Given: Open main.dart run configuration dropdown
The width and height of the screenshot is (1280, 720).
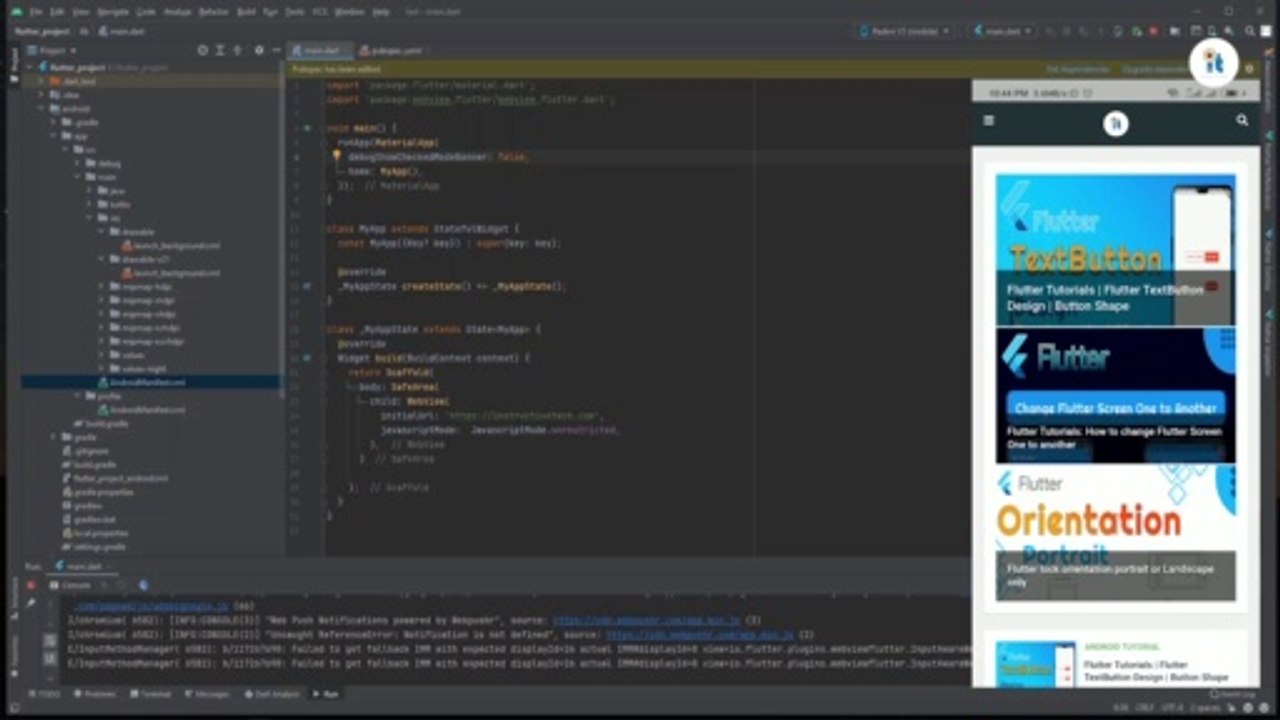Looking at the screenshot, I should pos(1003,31).
